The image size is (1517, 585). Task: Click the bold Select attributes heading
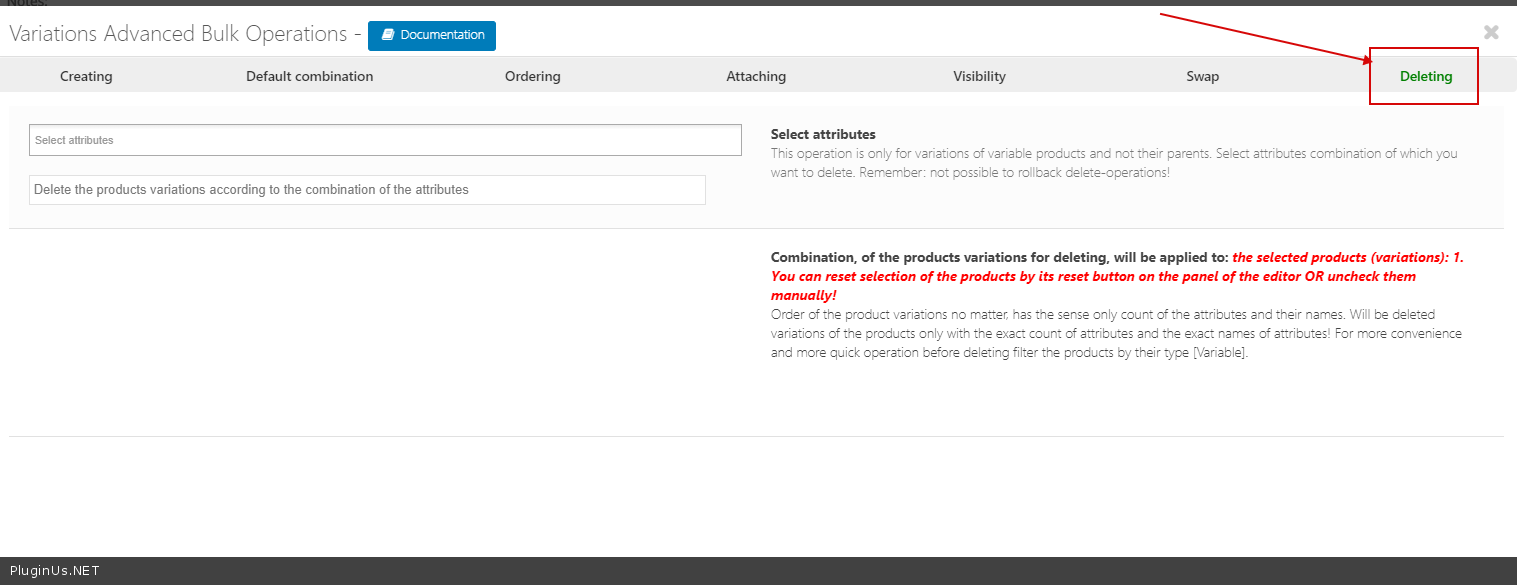[823, 134]
